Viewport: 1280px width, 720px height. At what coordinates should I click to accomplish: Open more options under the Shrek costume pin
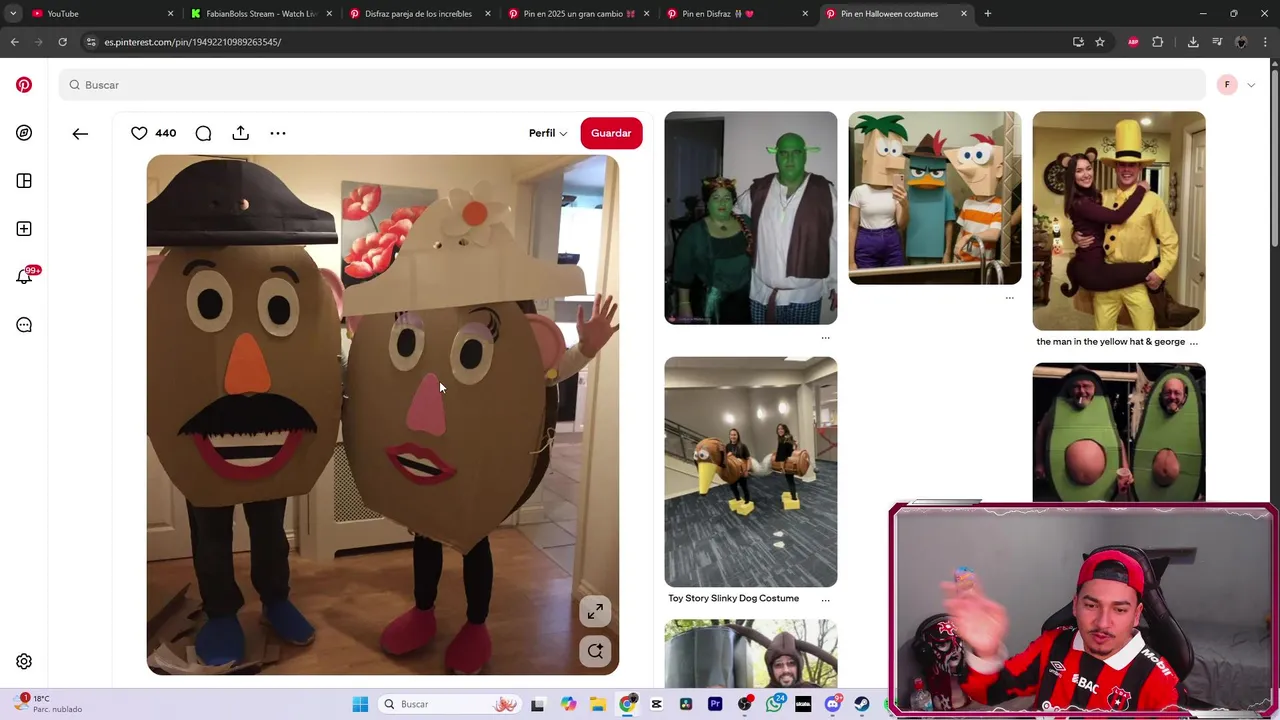click(825, 338)
